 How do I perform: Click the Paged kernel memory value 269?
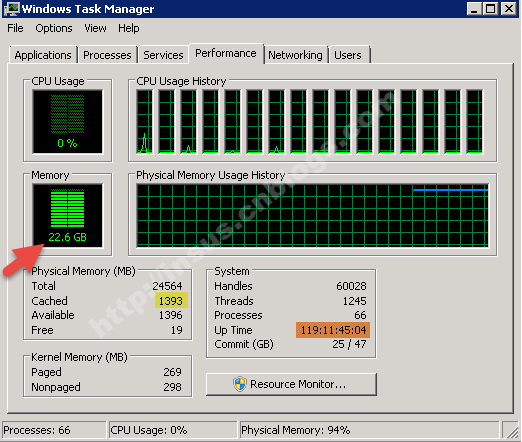(172, 372)
